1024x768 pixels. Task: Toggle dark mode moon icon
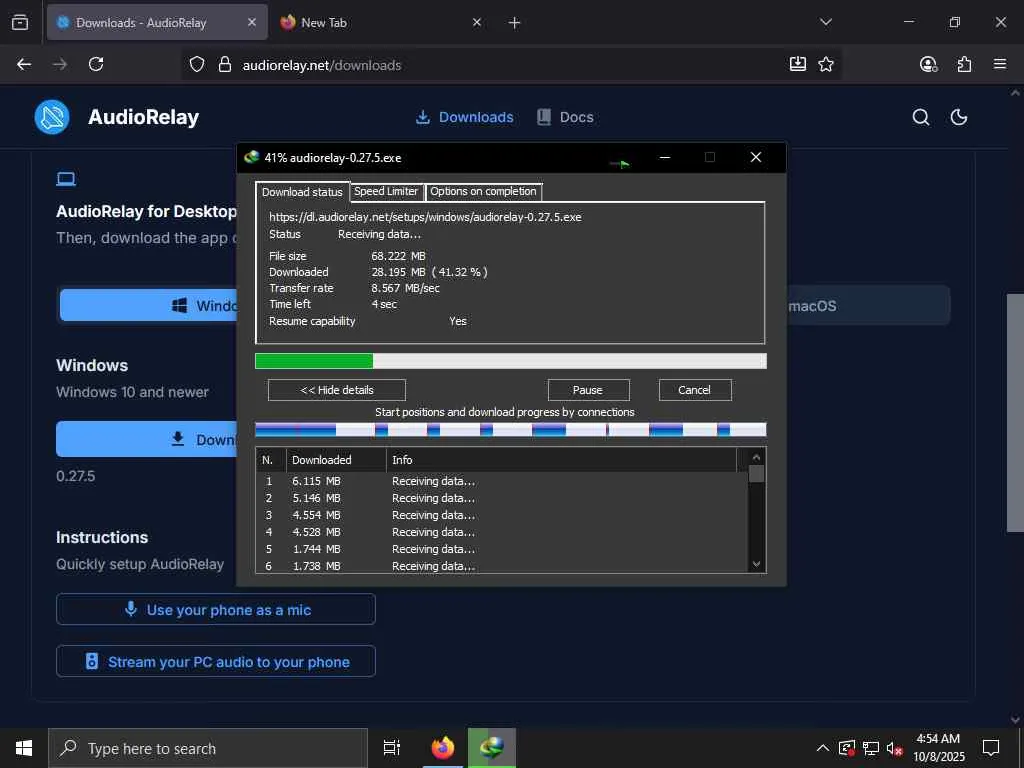(959, 117)
